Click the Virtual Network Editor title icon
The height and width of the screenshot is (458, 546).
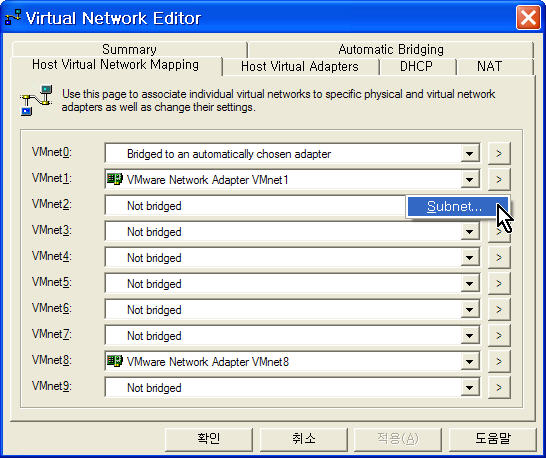click(x=13, y=17)
